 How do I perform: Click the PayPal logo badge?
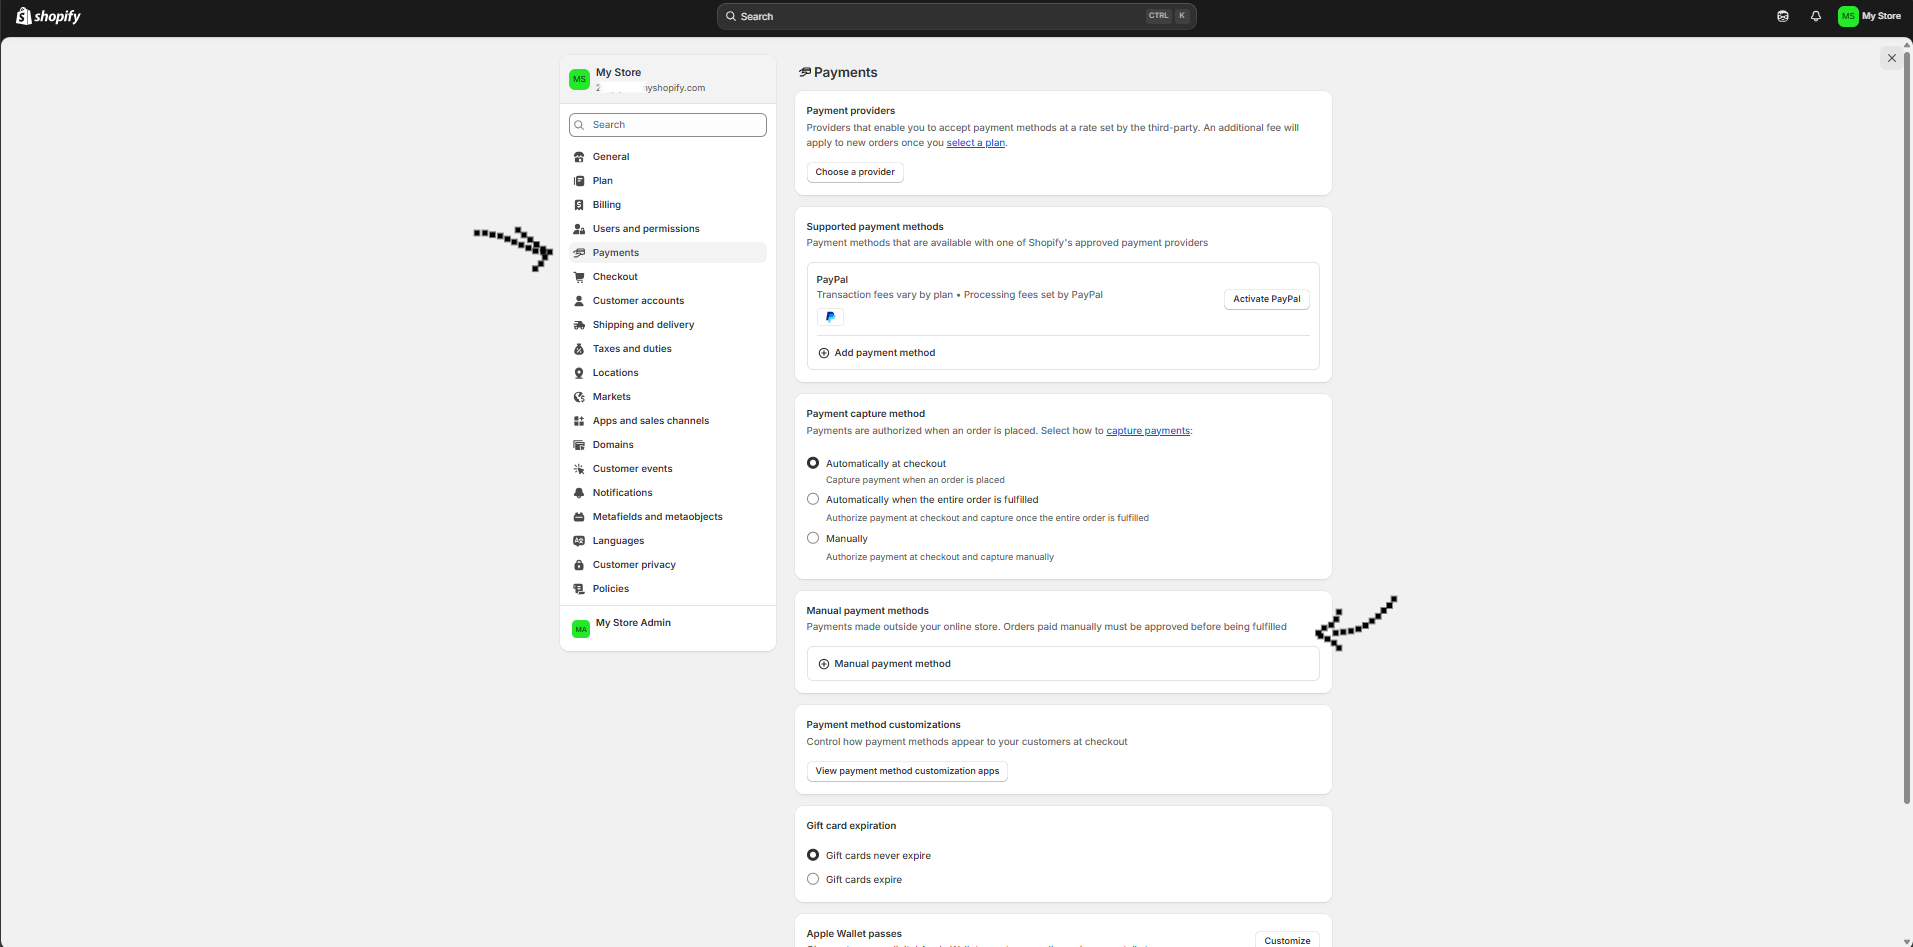[830, 317]
